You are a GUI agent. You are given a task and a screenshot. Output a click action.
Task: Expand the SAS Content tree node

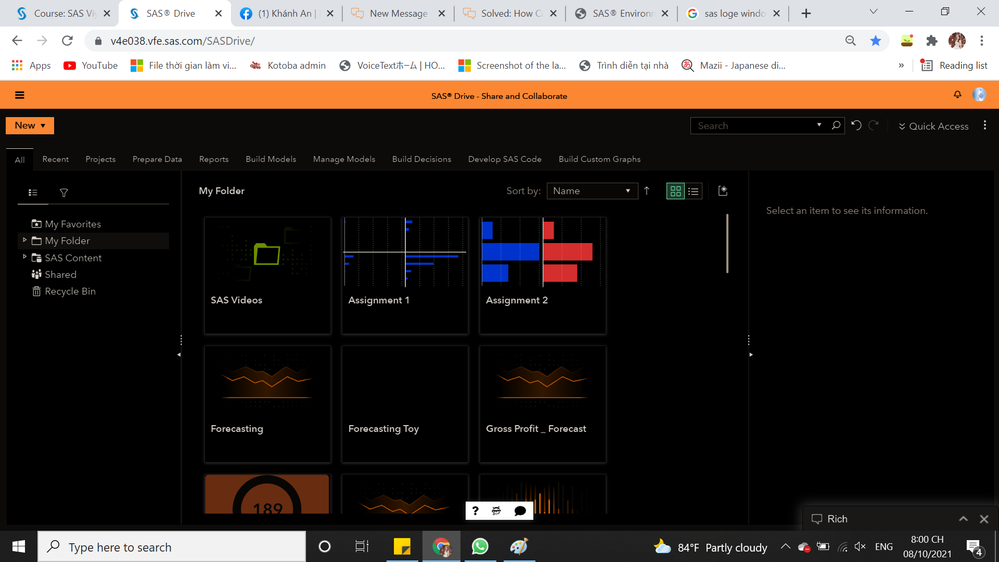click(x=24, y=257)
